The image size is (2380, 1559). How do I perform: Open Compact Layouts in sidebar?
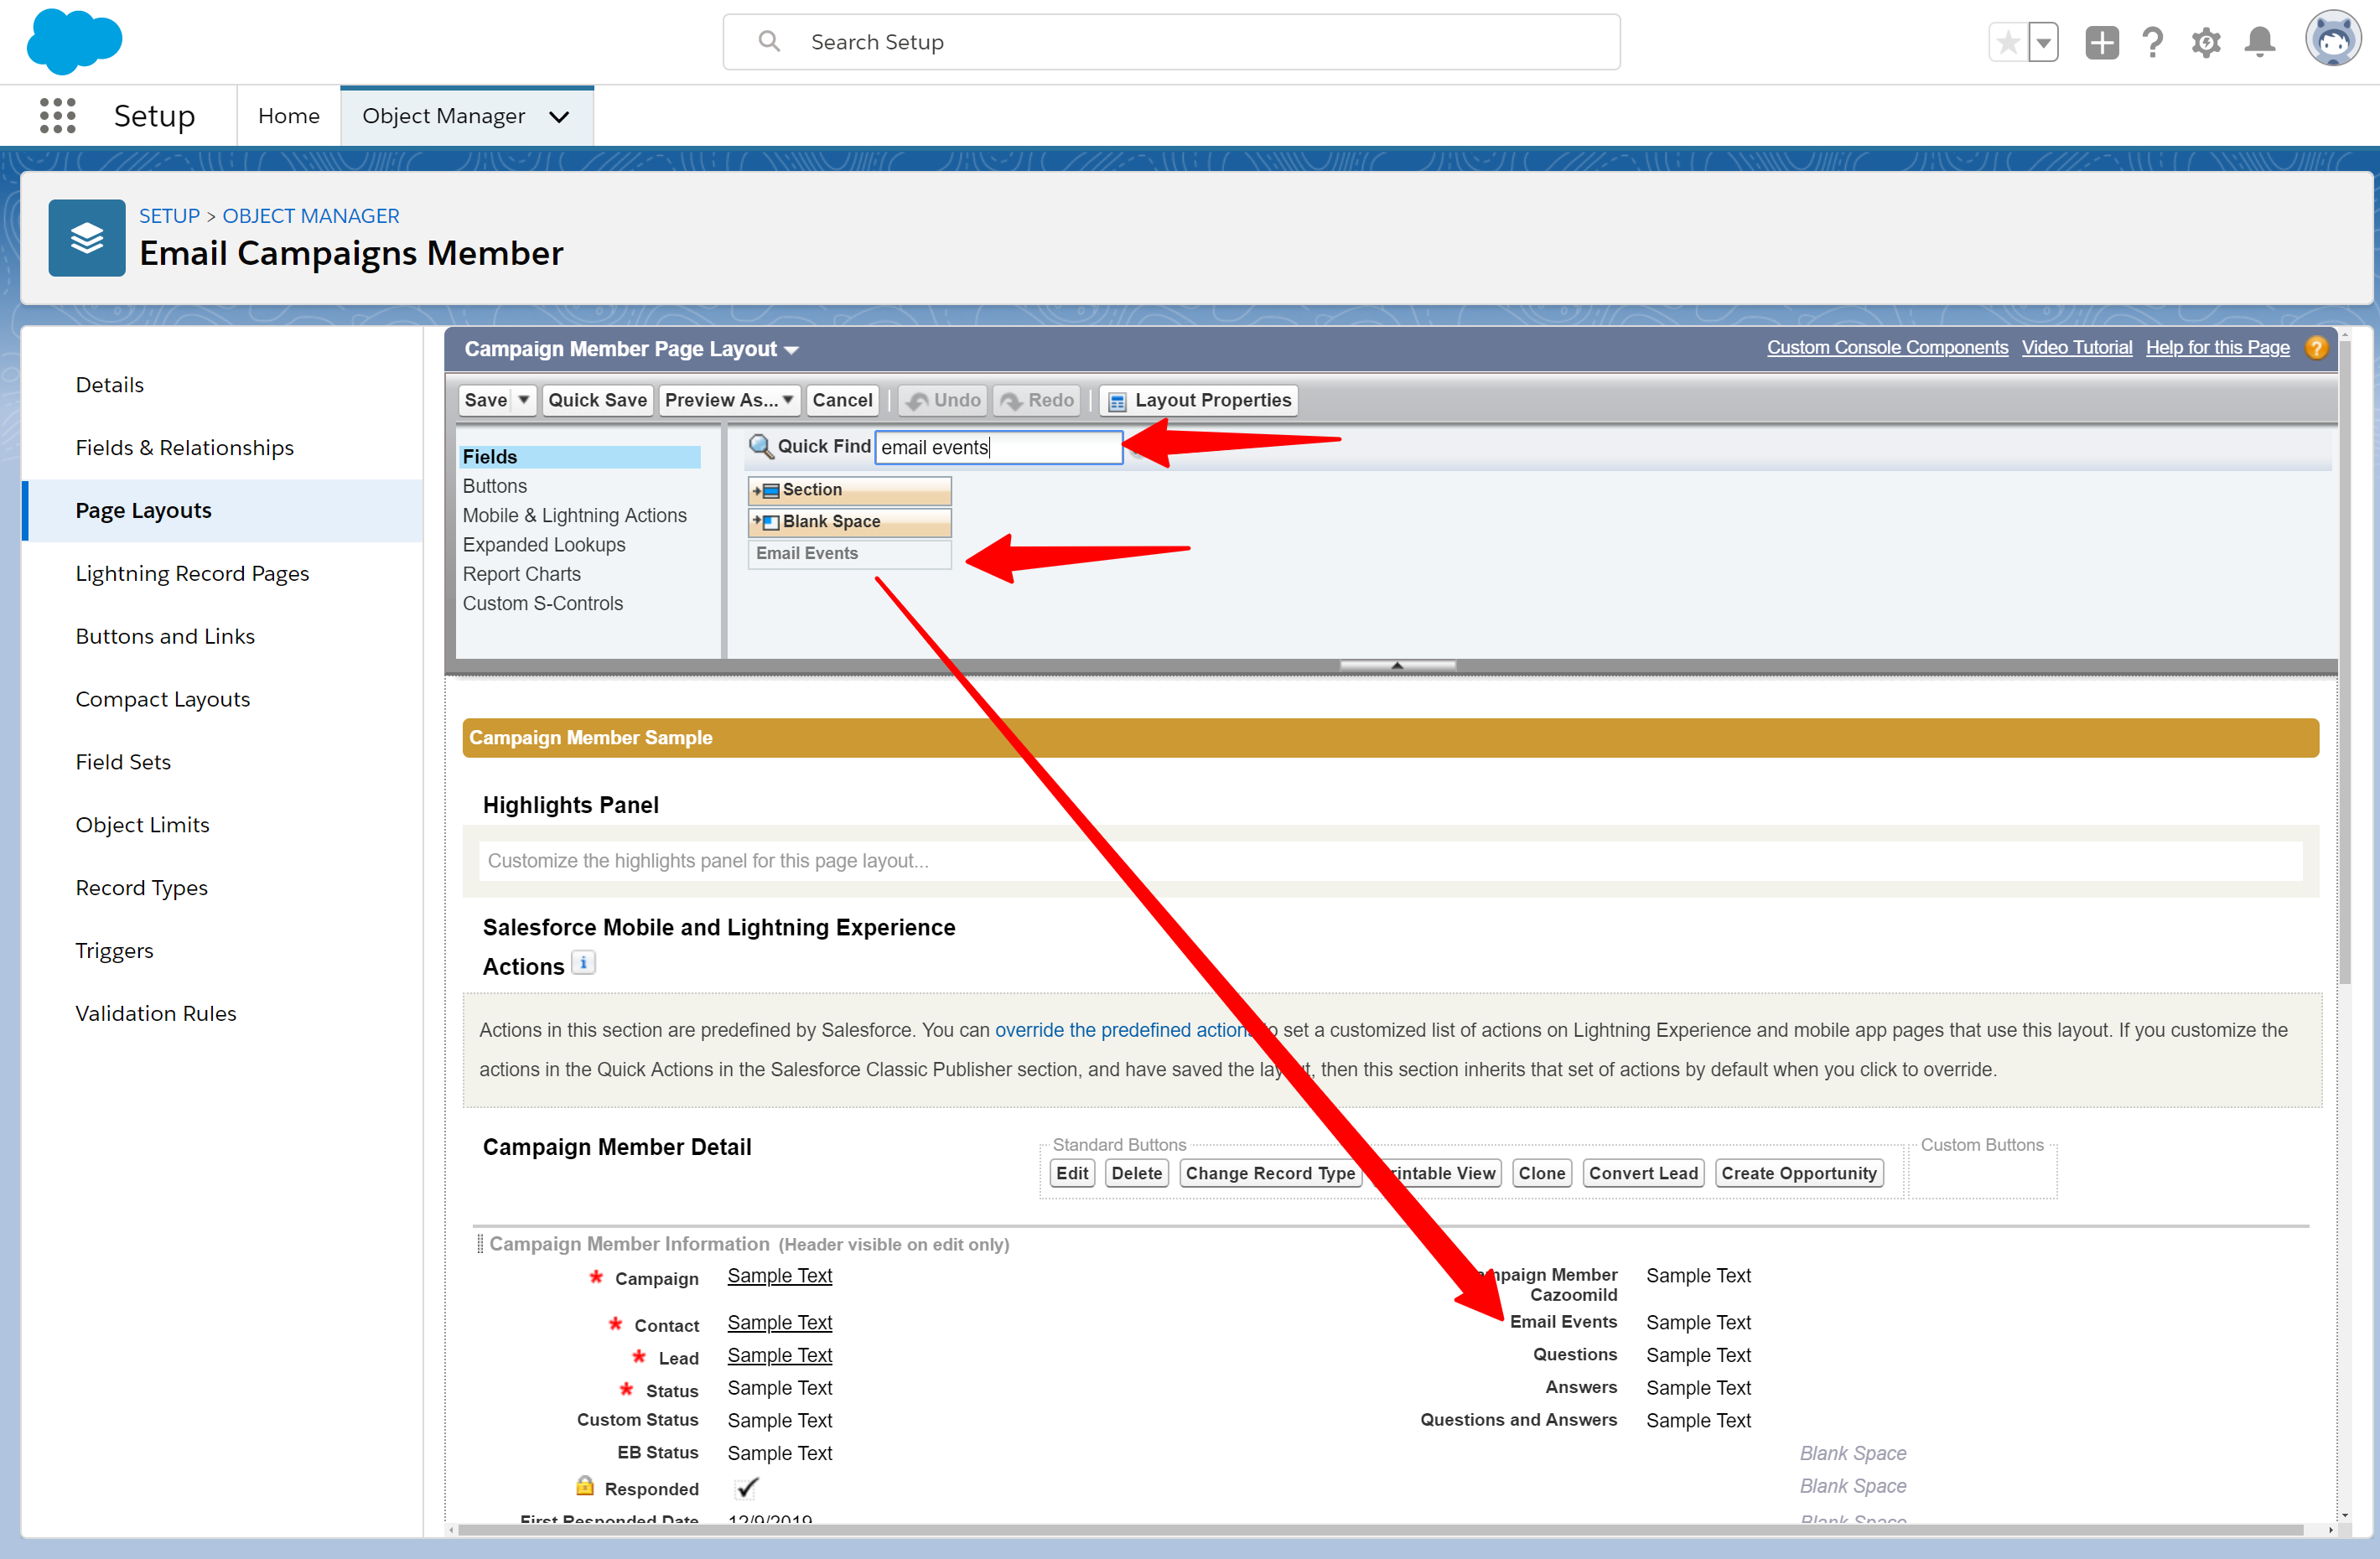tap(163, 700)
